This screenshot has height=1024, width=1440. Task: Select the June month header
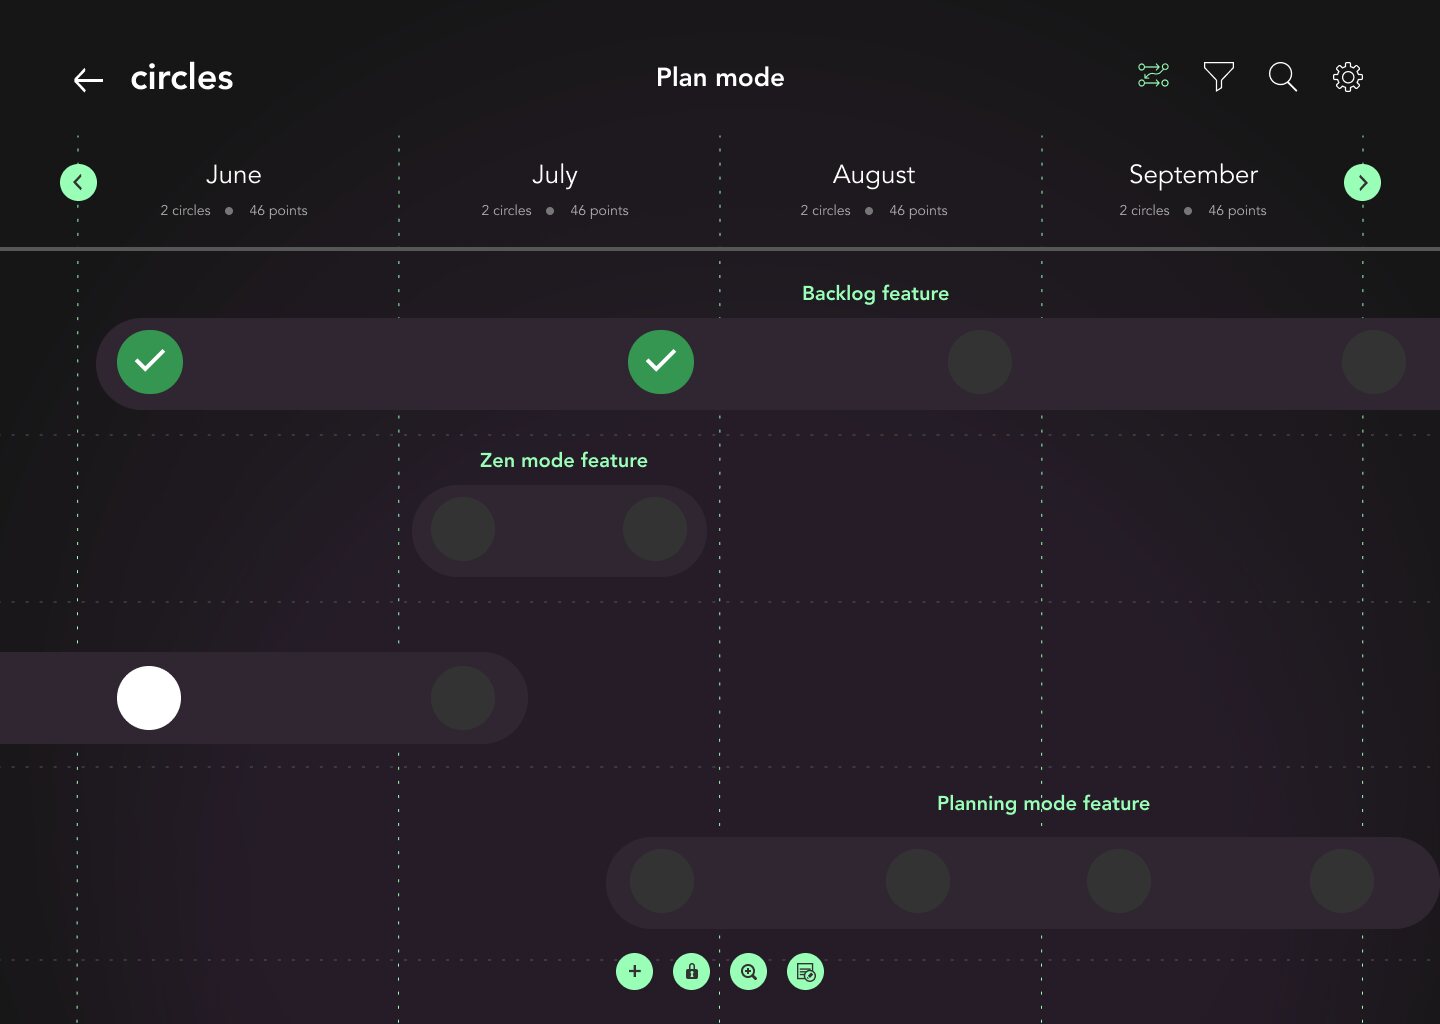point(234,175)
